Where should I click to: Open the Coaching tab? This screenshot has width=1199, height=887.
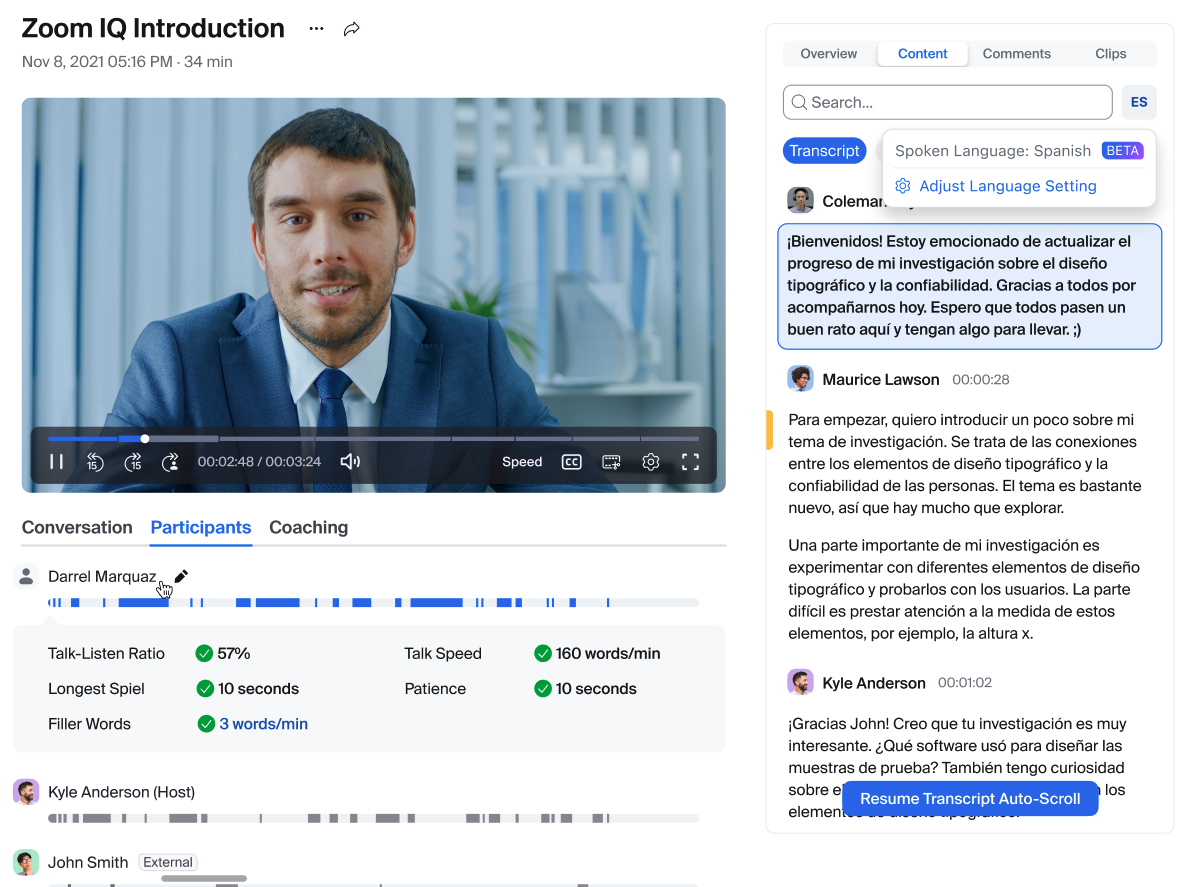(x=308, y=527)
